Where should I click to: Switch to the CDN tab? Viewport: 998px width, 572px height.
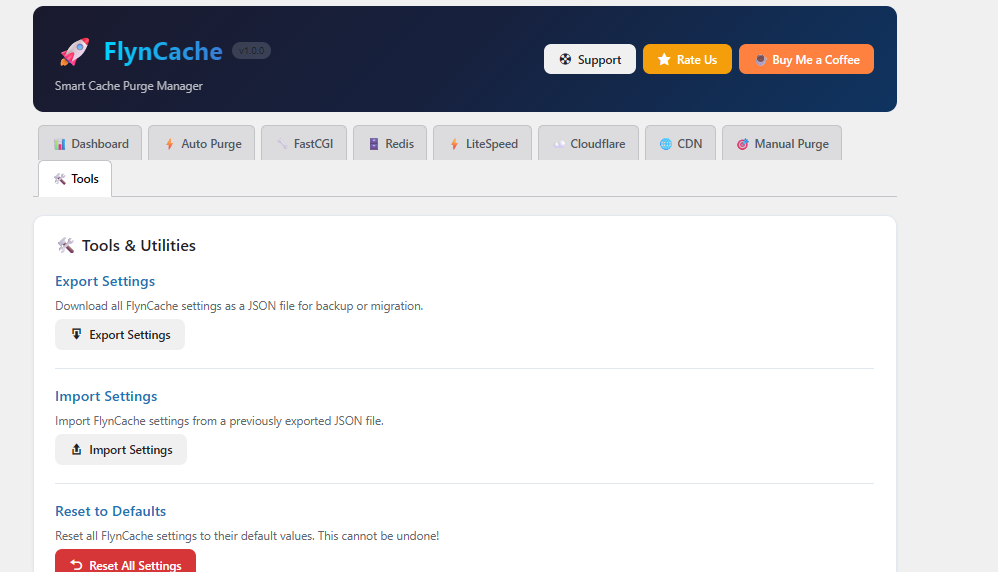point(680,143)
